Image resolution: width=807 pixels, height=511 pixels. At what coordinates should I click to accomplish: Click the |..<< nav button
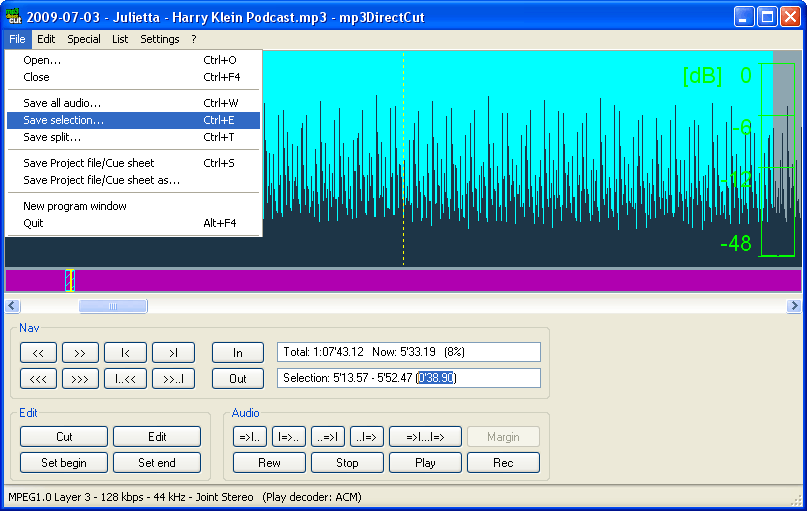(x=125, y=379)
